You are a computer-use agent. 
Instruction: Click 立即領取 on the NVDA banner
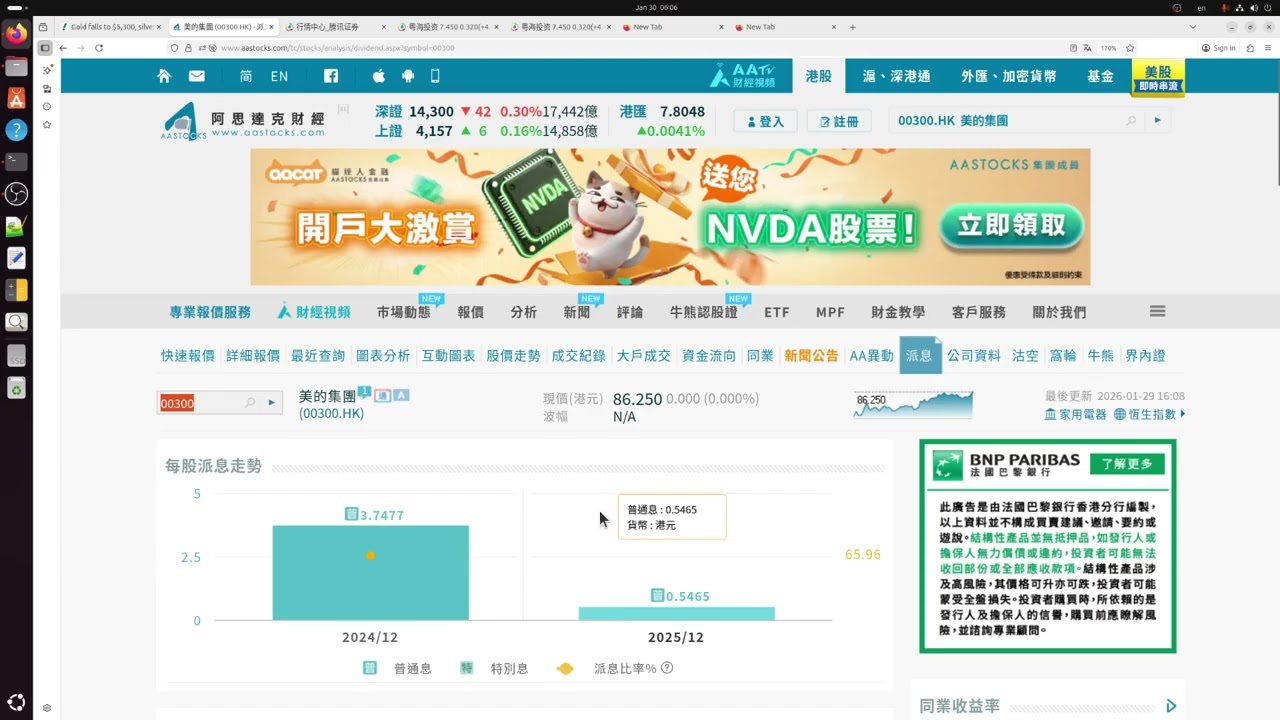click(1011, 226)
